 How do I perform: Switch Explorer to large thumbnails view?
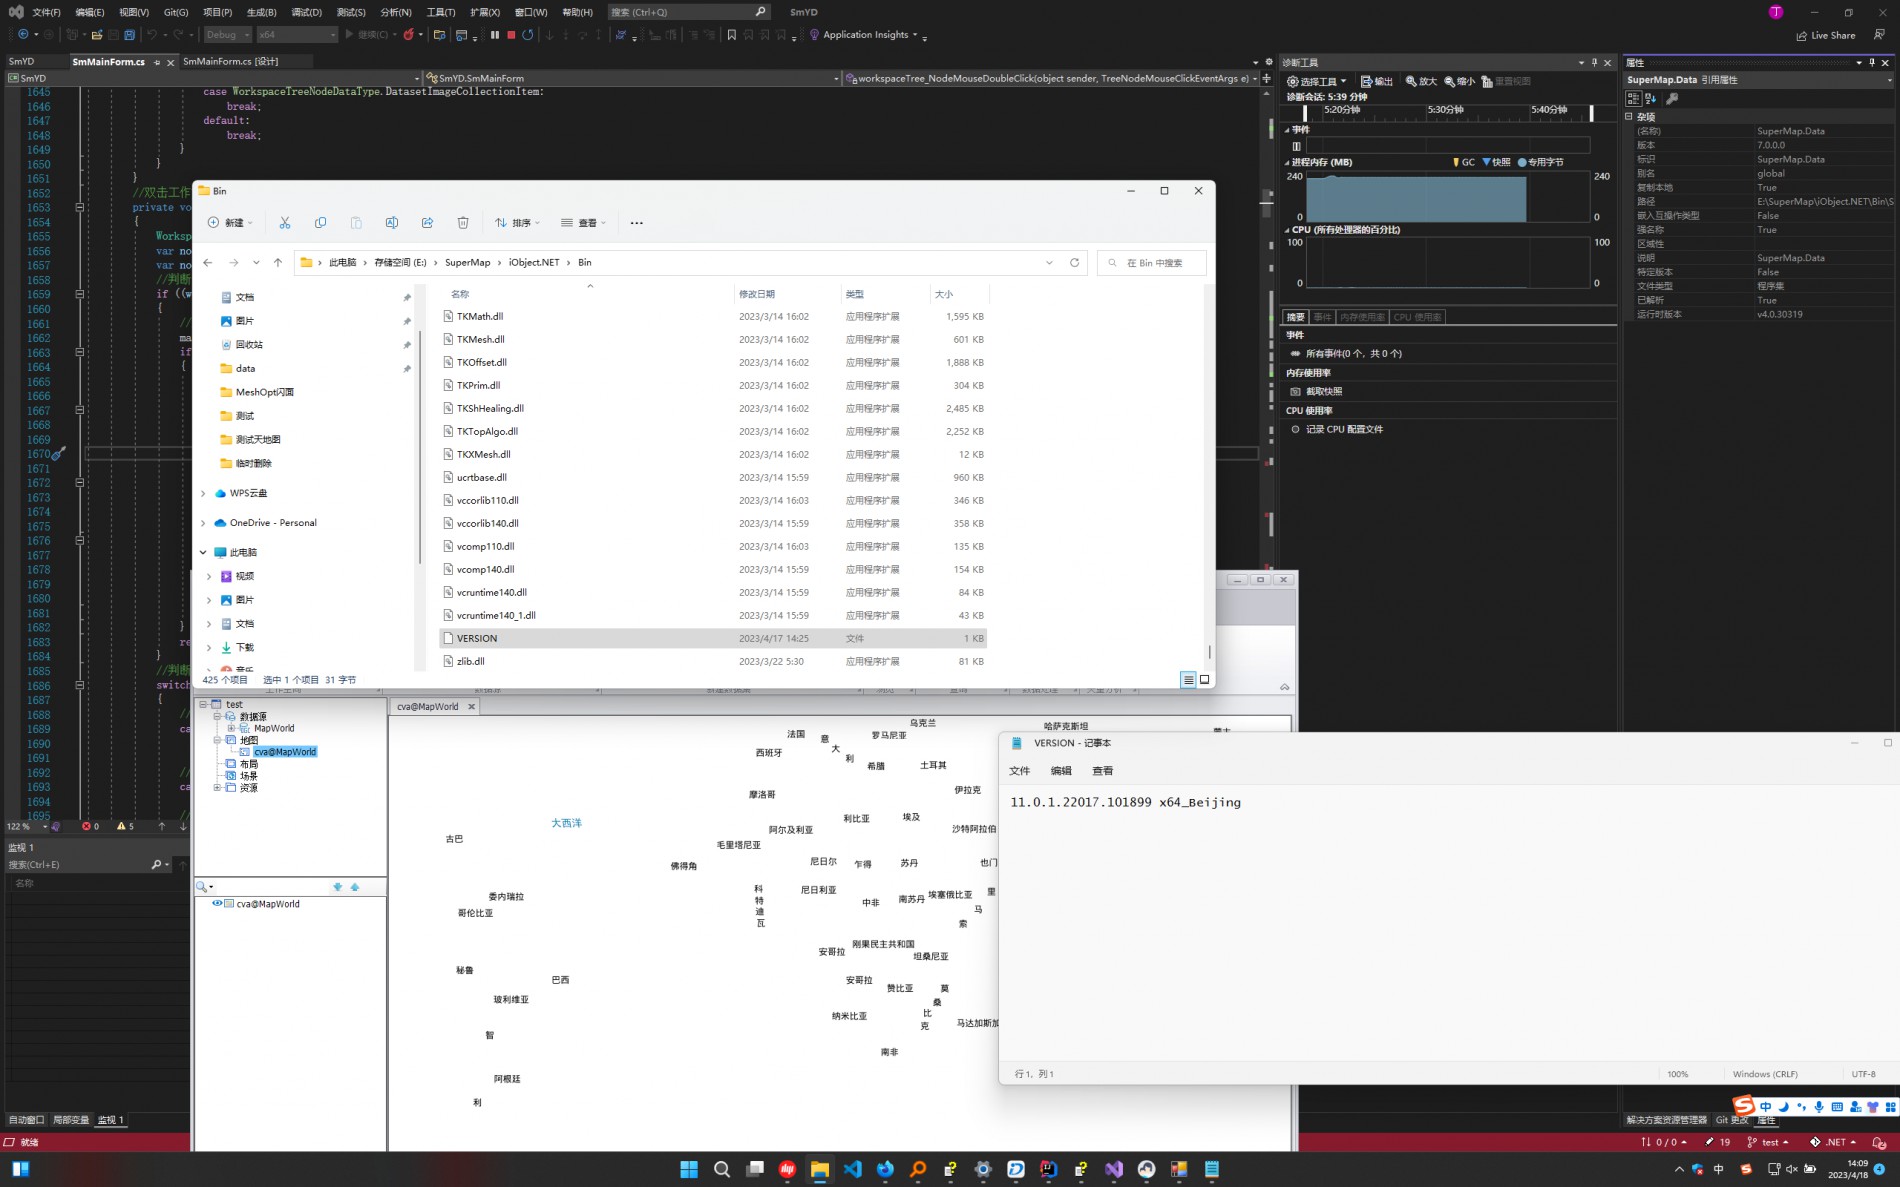pyautogui.click(x=1205, y=679)
